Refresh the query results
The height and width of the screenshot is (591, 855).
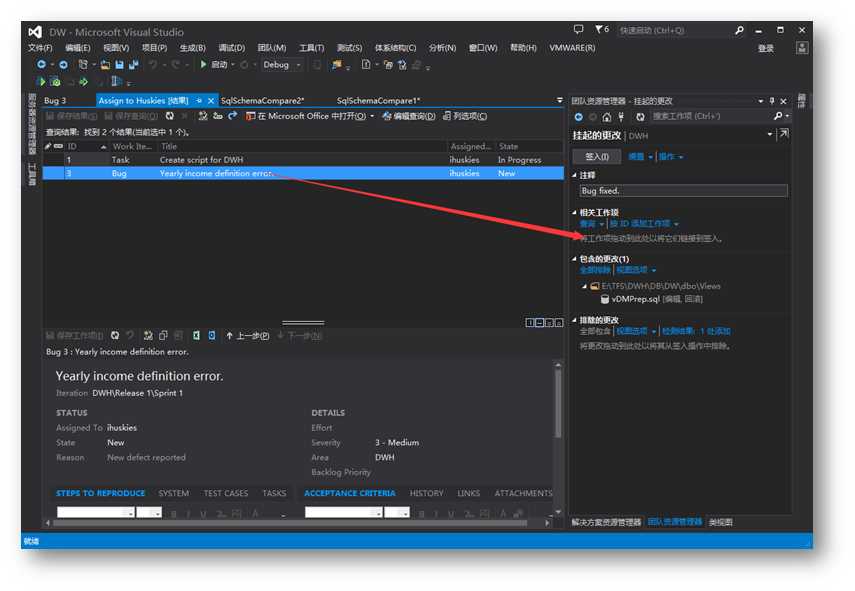170,116
